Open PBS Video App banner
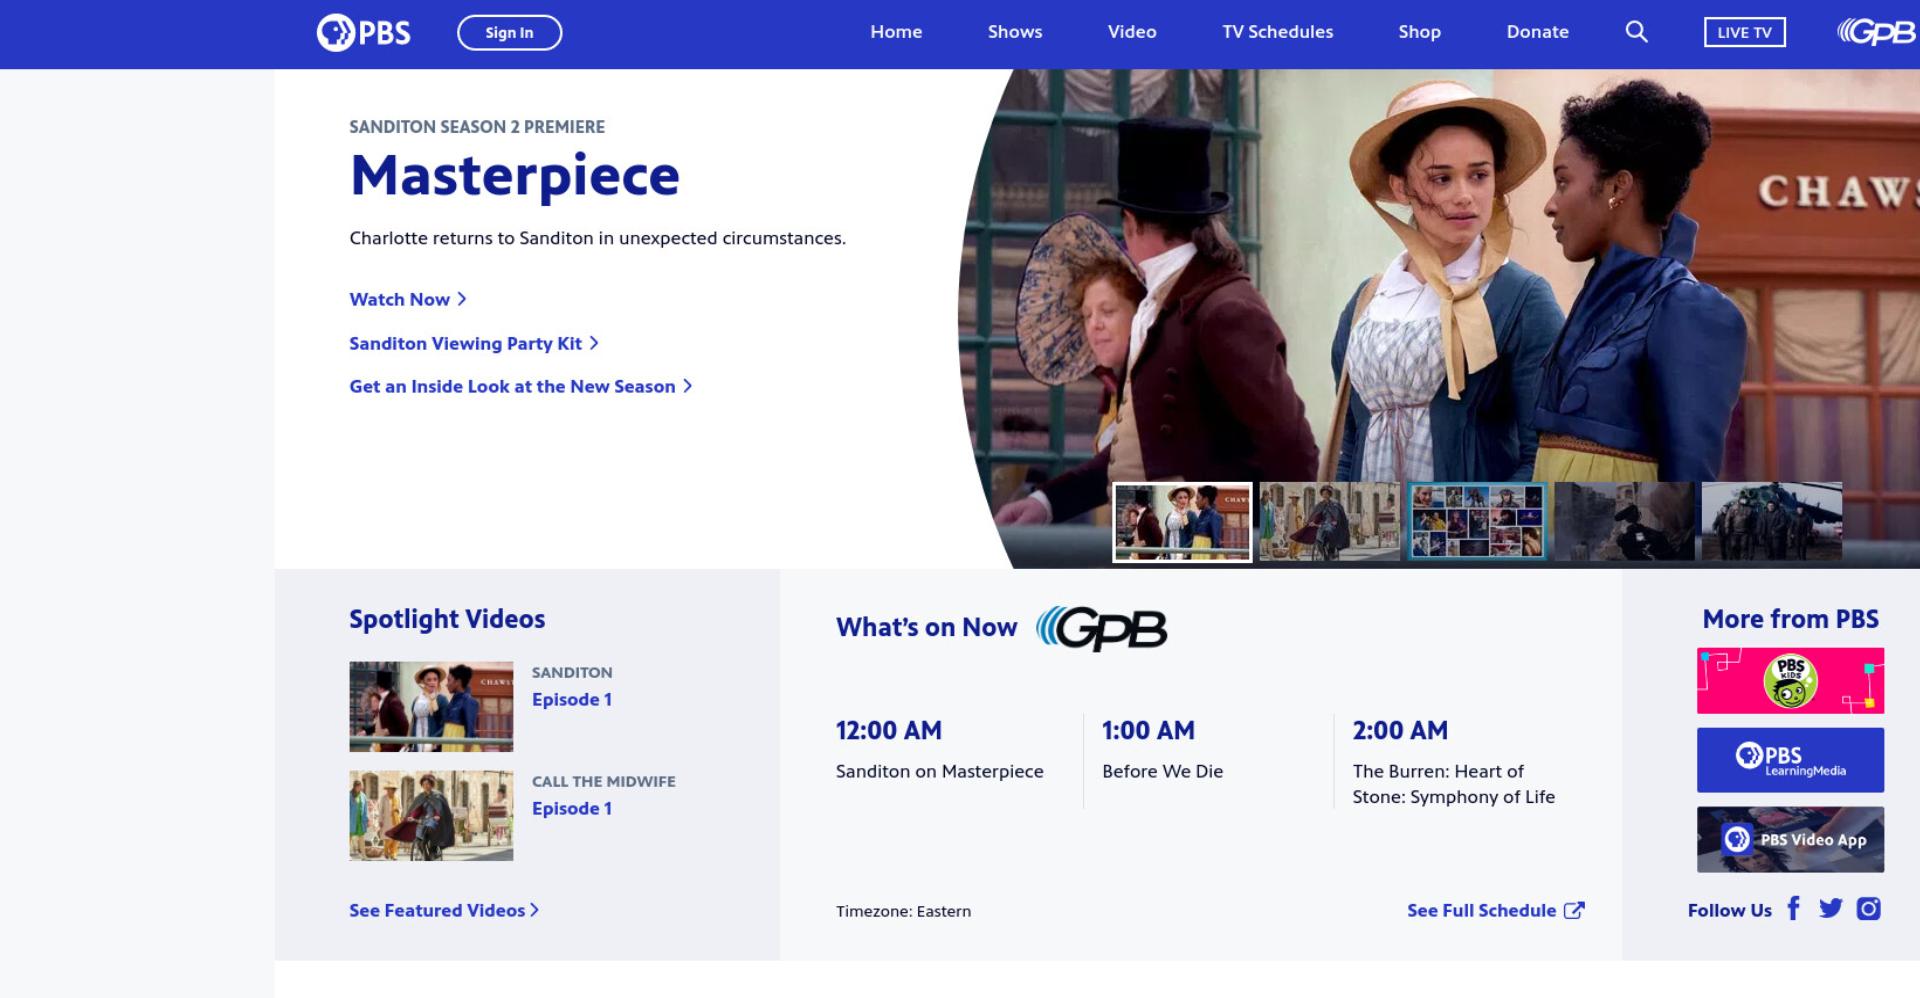This screenshot has height=998, width=1920. coord(1790,840)
